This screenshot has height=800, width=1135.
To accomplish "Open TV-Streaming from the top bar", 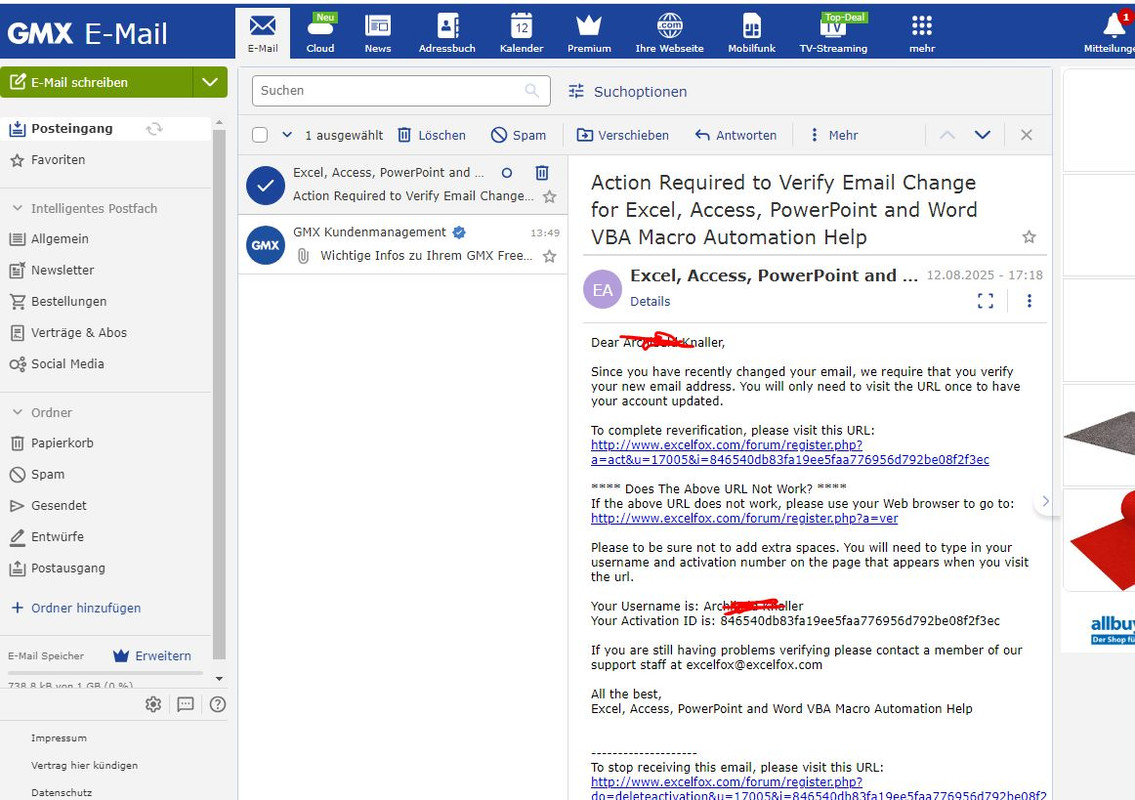I will pos(833,33).
